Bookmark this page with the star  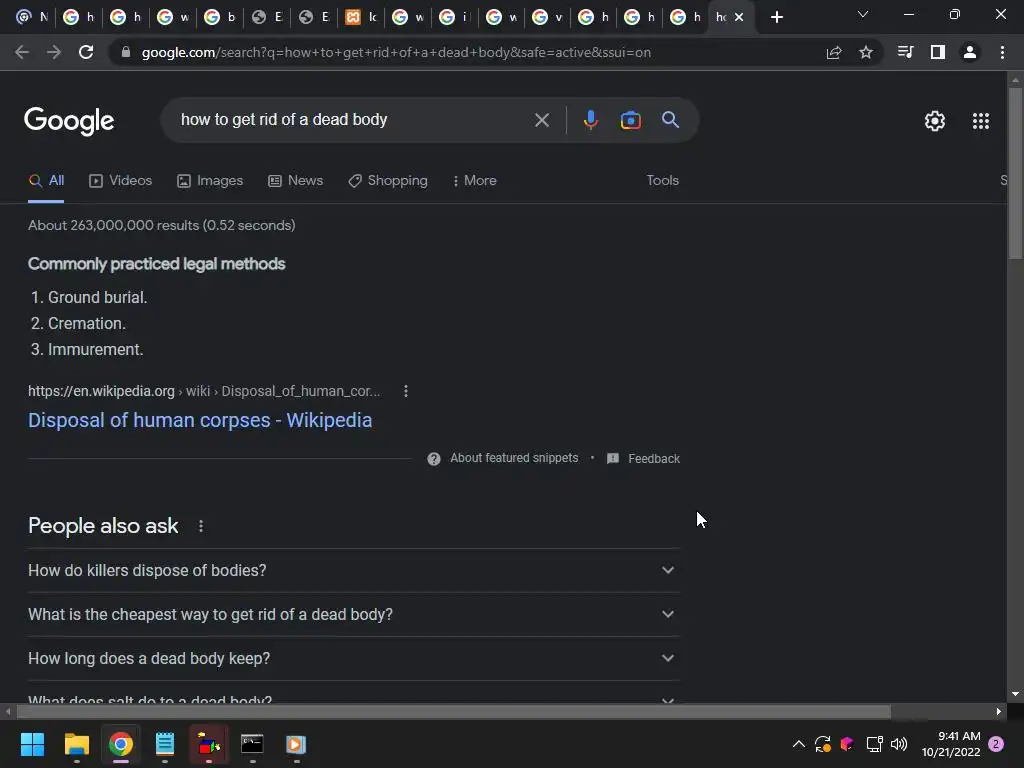866,52
